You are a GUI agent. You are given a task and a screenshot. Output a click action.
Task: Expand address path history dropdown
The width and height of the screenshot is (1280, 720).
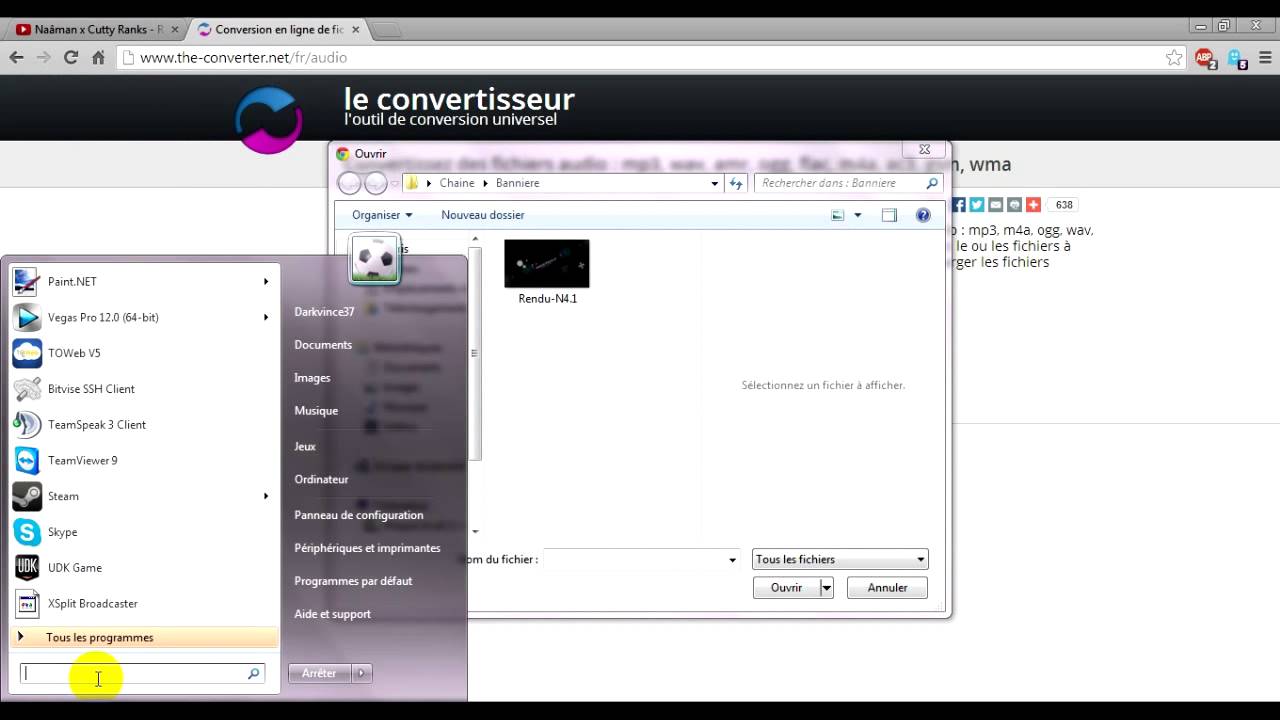[714, 183]
